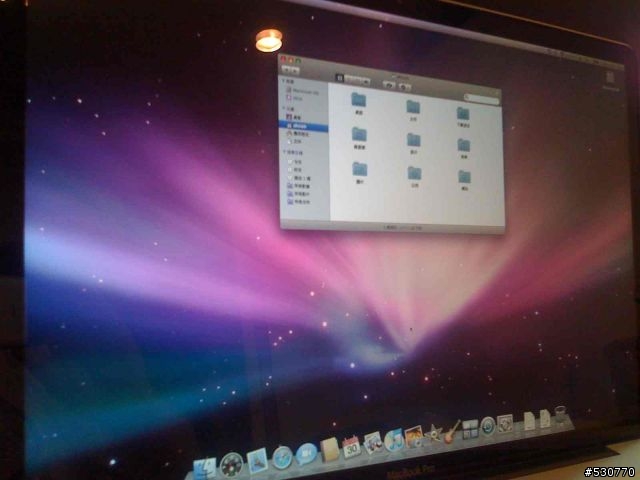Open Finder from the Dock
Screen dimensions: 640x480
[x=204, y=469]
